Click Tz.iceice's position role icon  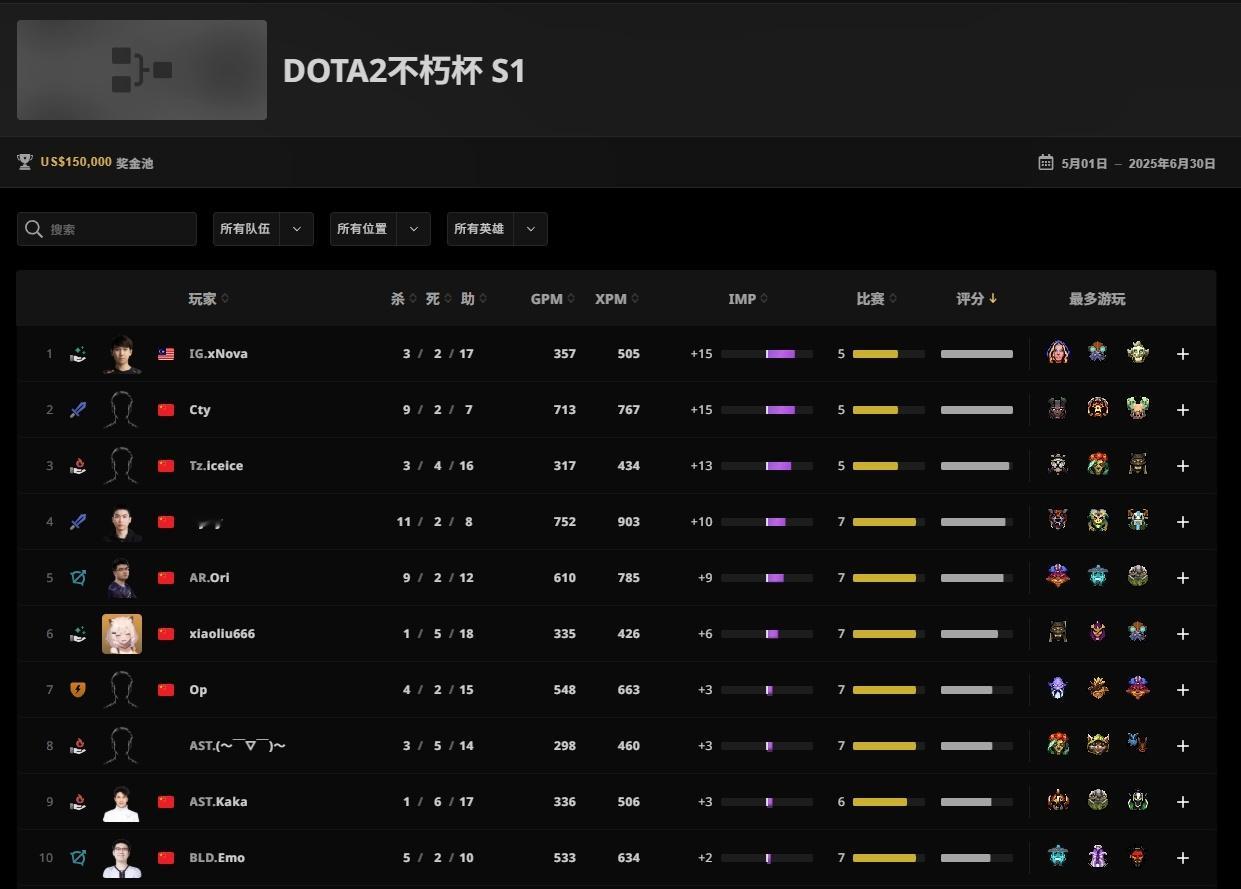click(x=78, y=466)
